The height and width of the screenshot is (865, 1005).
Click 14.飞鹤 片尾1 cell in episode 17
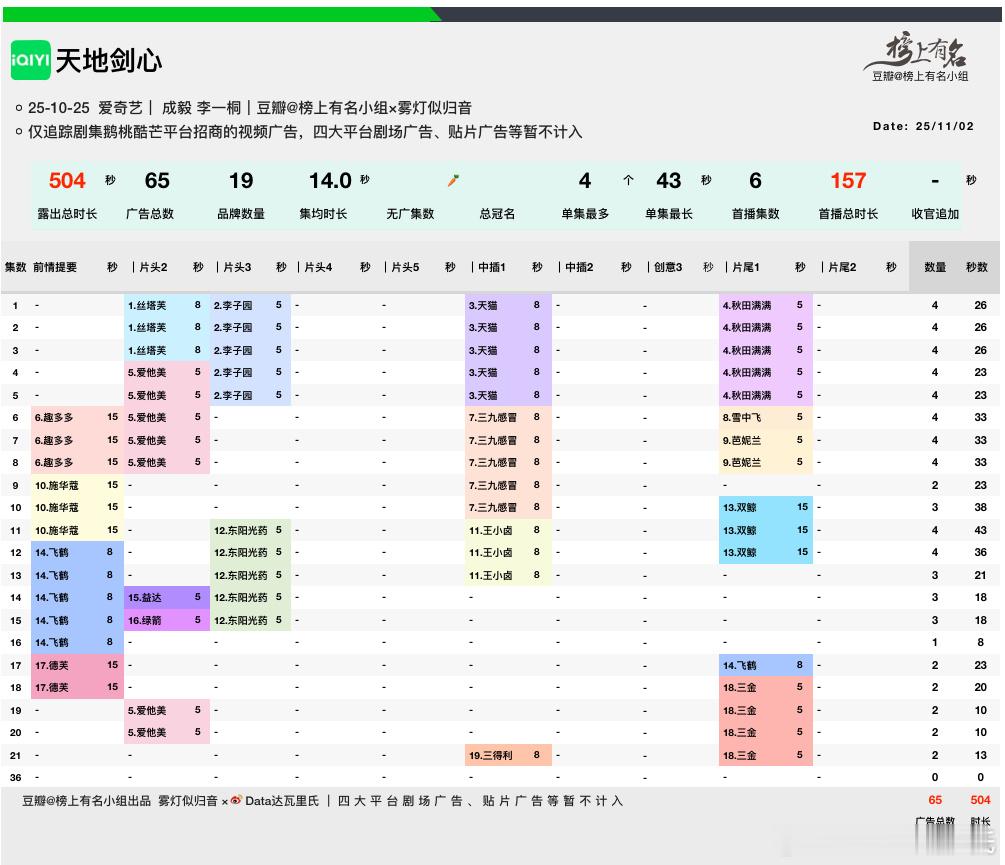(x=765, y=666)
